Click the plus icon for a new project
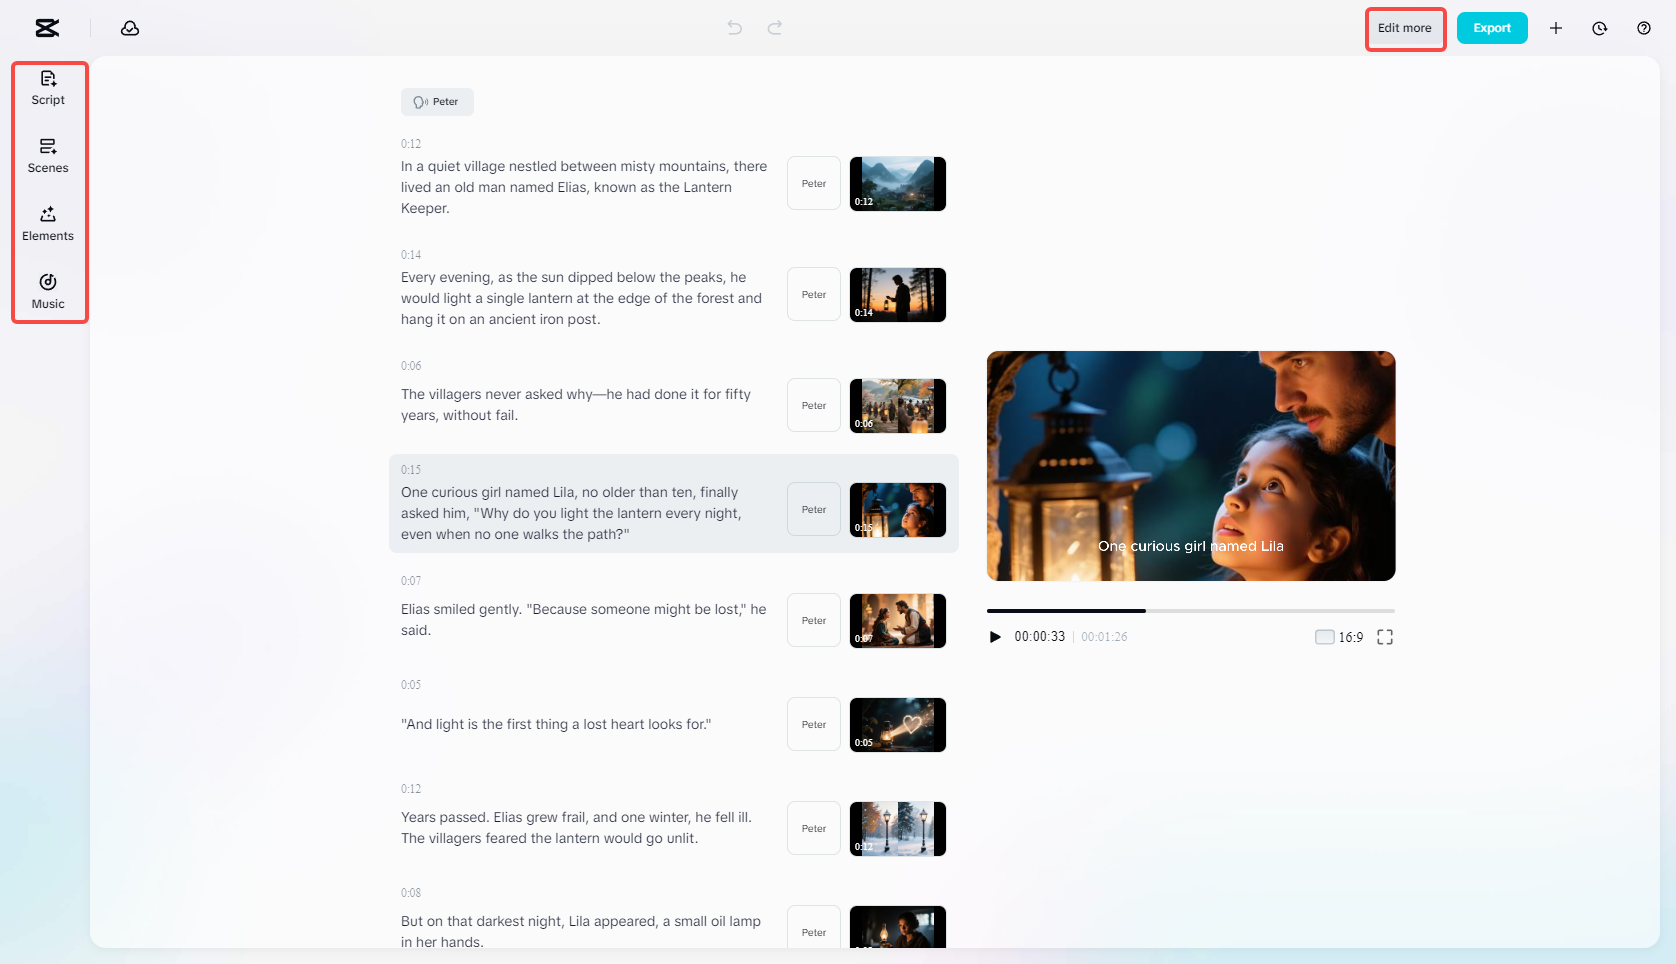 (1556, 28)
